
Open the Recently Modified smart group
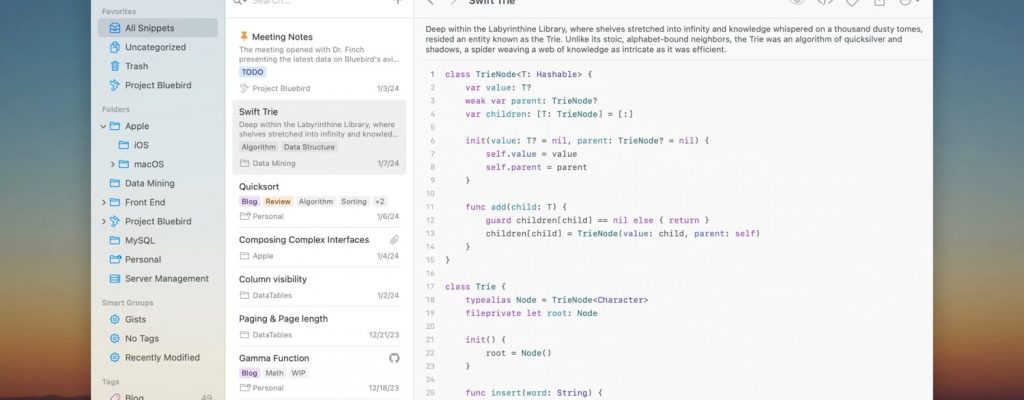160,357
